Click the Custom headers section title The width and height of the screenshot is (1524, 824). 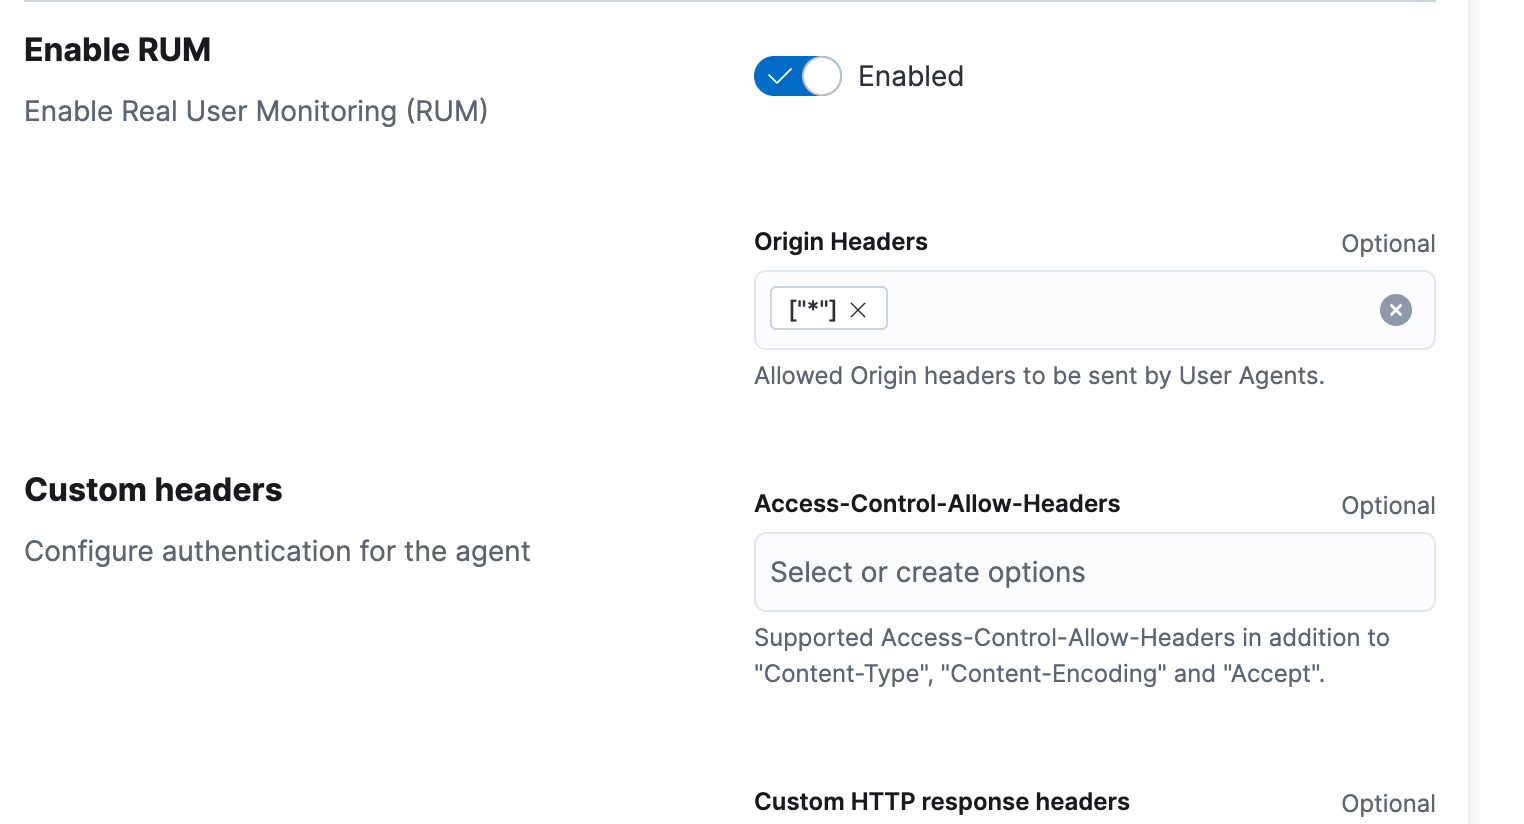pos(153,490)
